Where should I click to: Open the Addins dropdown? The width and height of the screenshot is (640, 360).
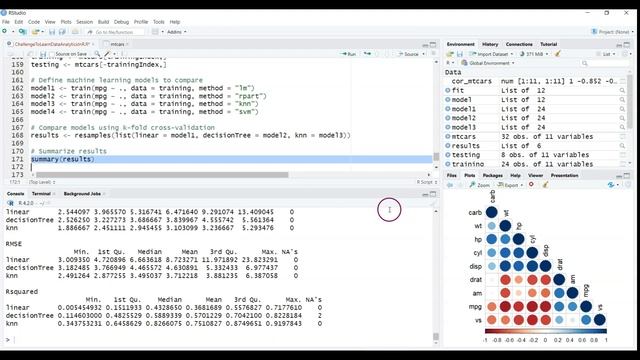[x=176, y=32]
